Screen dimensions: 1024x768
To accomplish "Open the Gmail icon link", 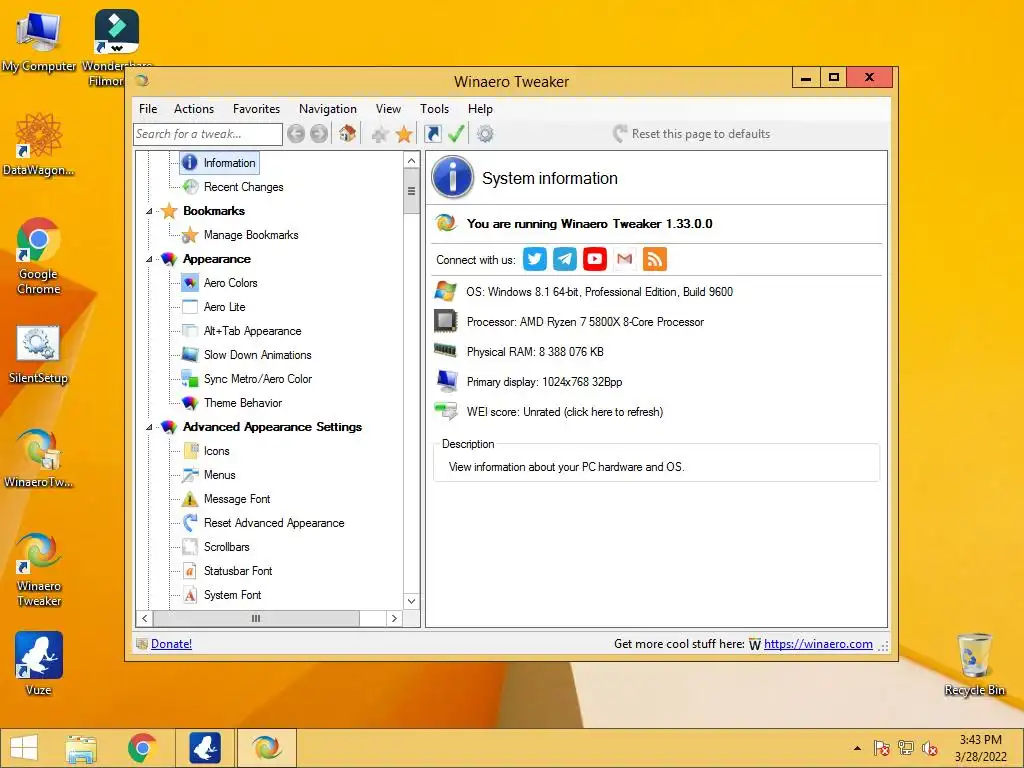I will [625, 259].
